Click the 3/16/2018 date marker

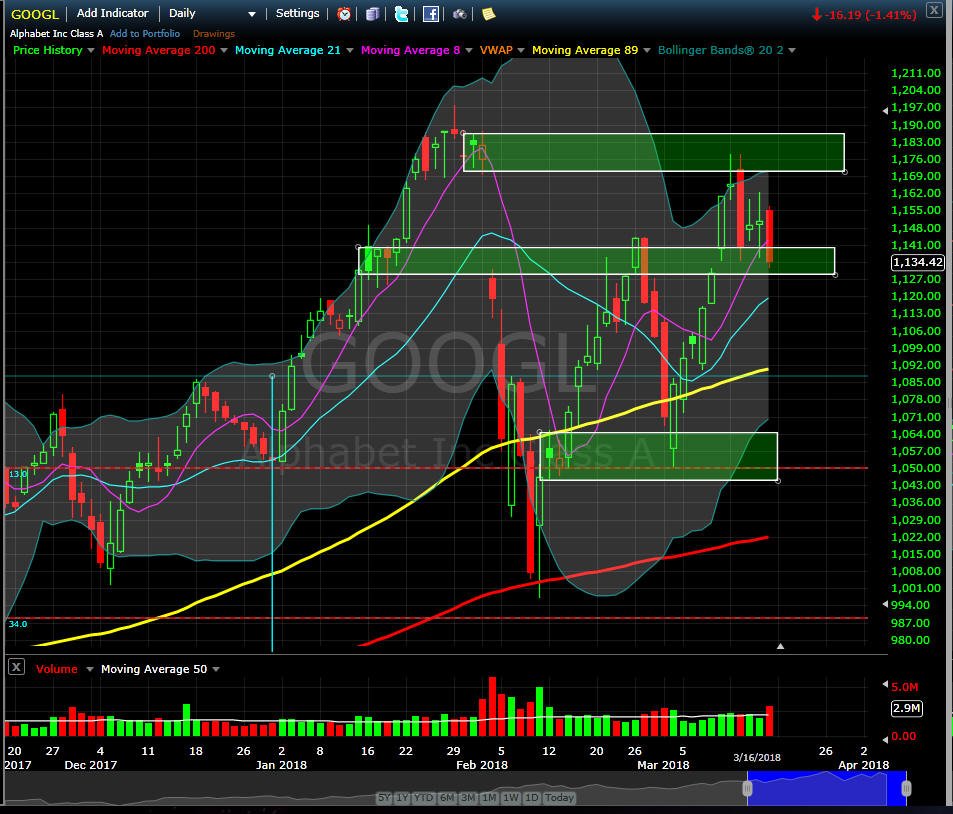pos(757,757)
